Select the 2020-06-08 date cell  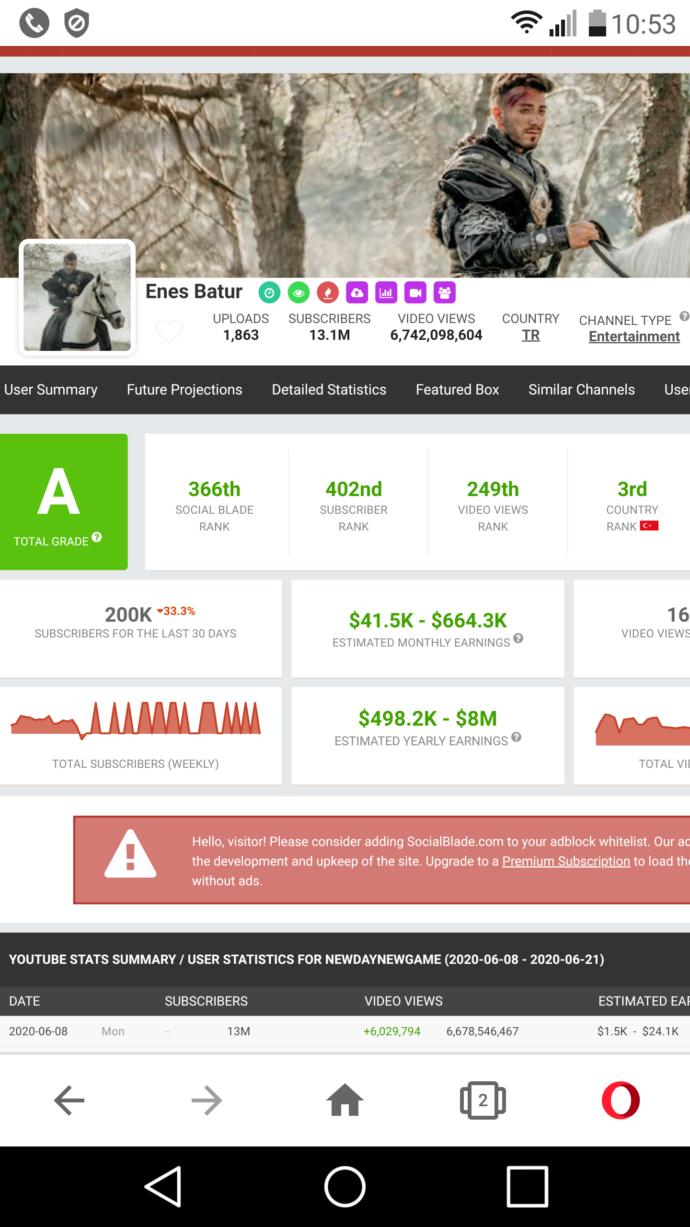tap(38, 1031)
